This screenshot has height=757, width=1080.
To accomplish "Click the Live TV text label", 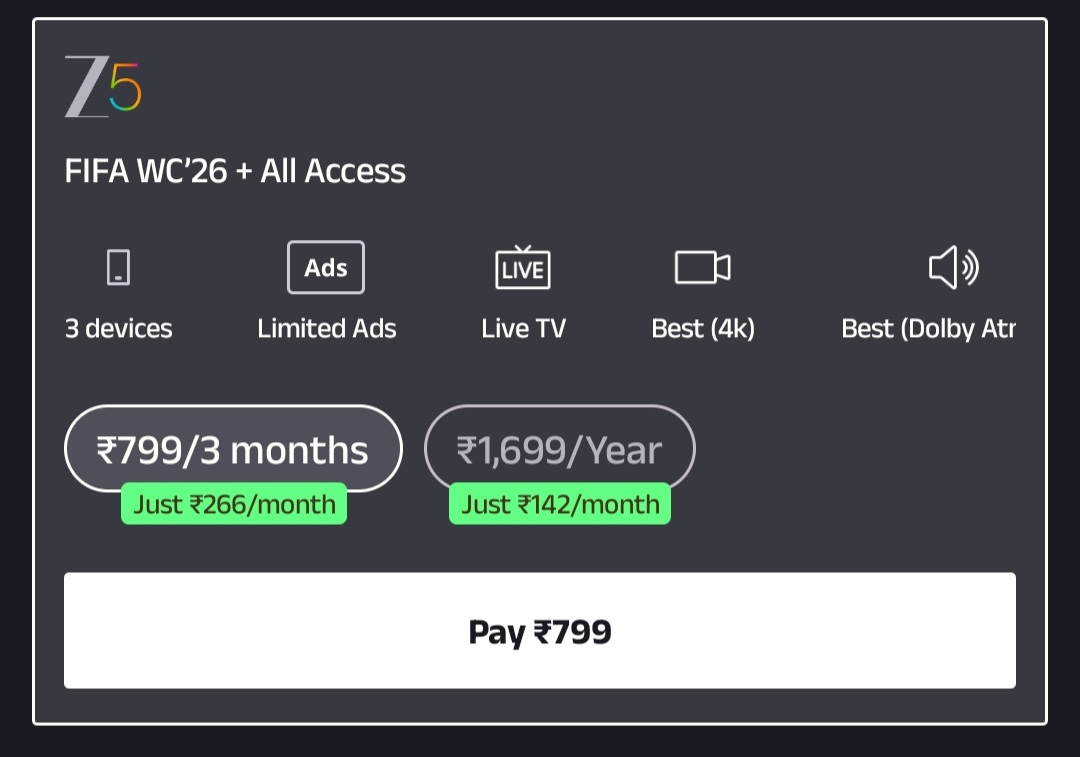I will [523, 329].
